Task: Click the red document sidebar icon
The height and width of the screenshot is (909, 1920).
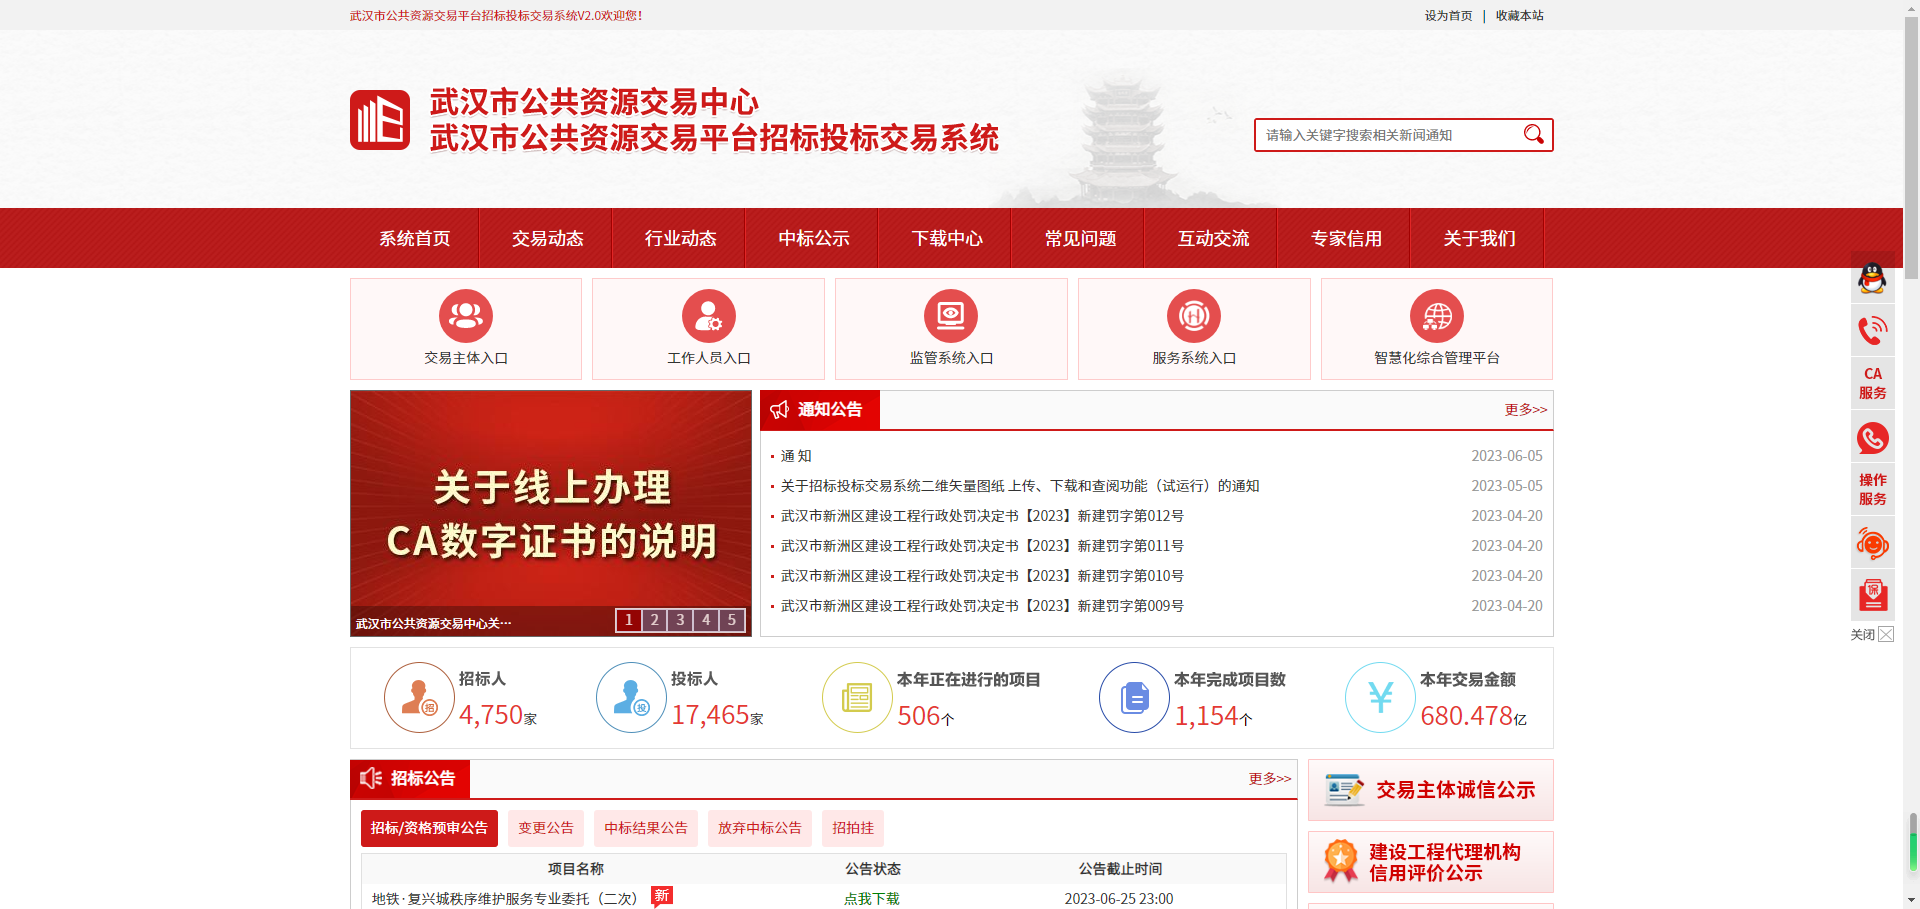Action: pos(1872,596)
